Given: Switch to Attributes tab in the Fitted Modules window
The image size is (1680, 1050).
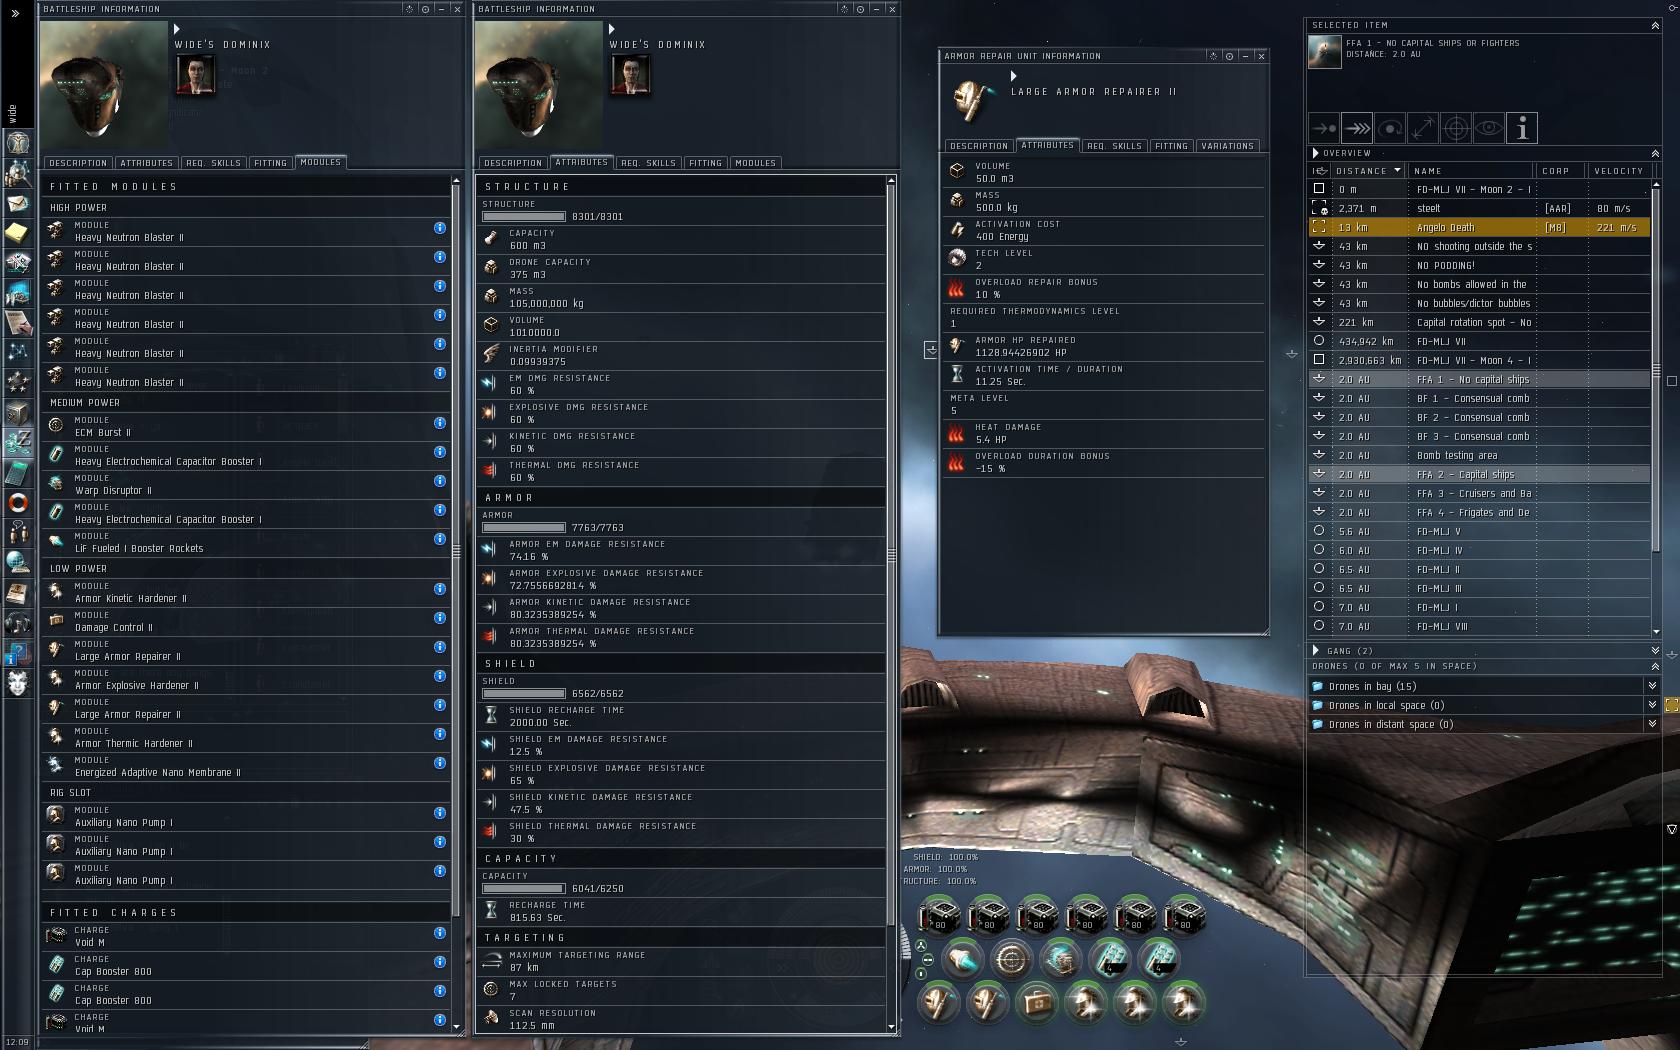Looking at the screenshot, I should coord(147,163).
